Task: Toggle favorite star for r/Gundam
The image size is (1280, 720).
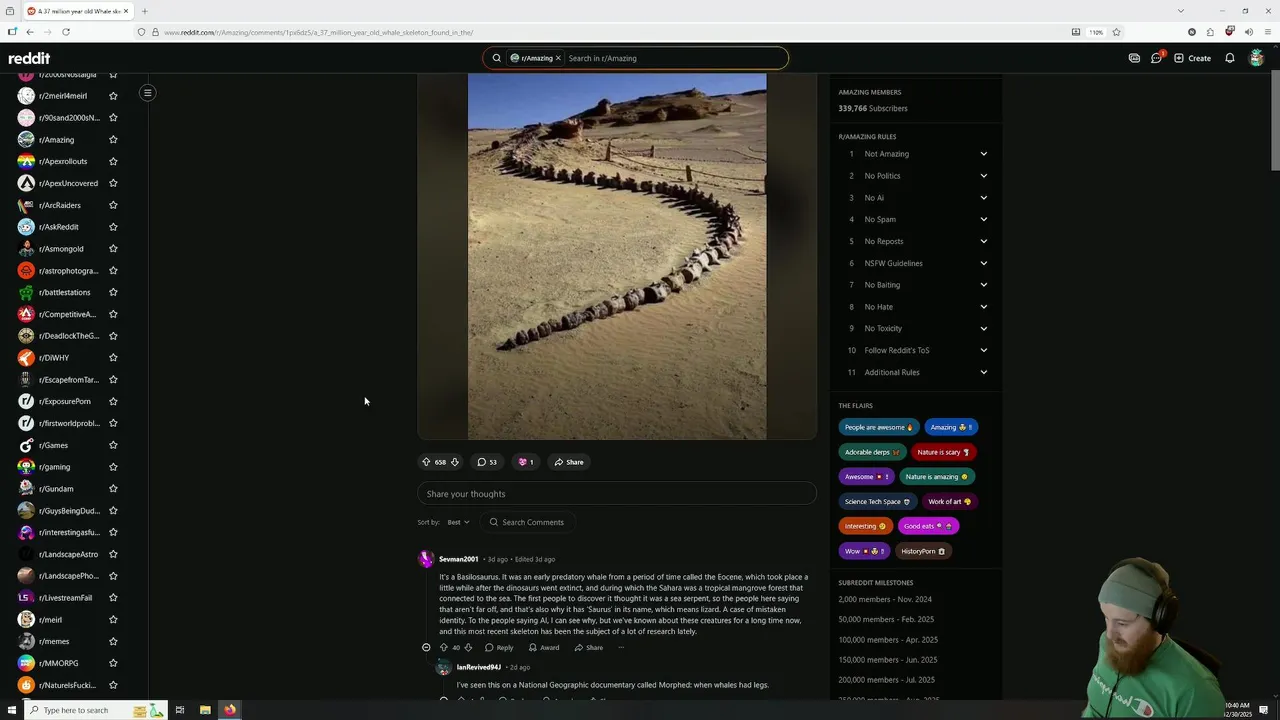Action: (x=113, y=489)
